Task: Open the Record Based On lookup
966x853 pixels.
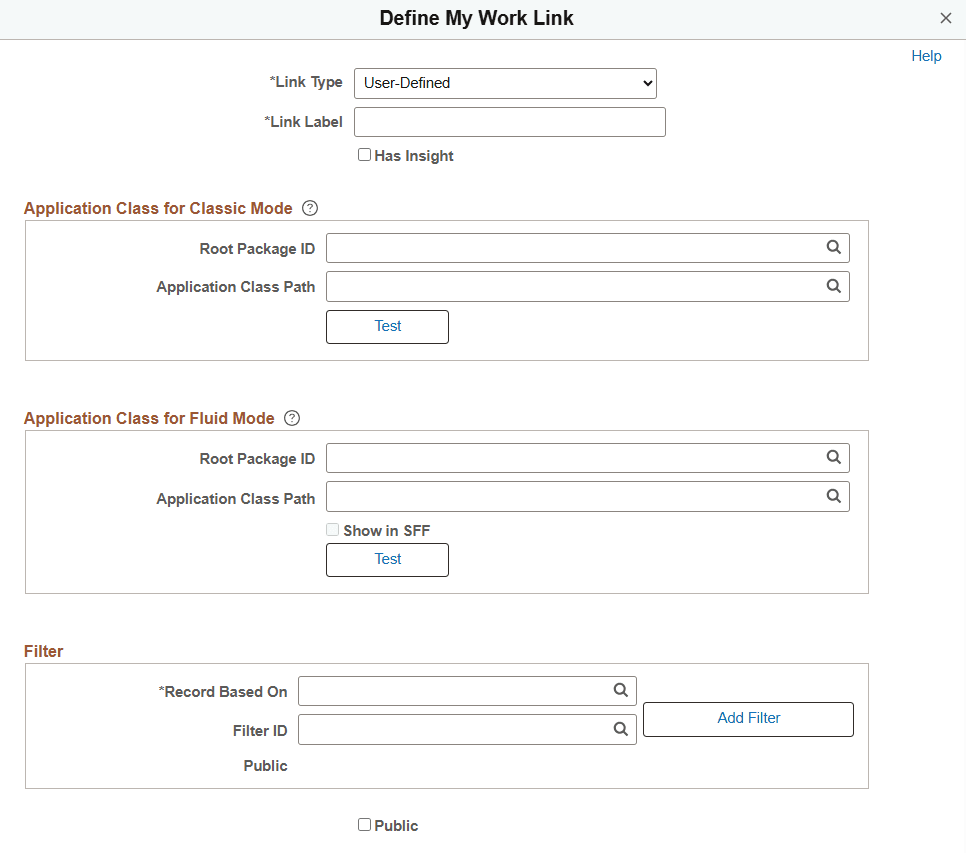Action: [x=621, y=690]
